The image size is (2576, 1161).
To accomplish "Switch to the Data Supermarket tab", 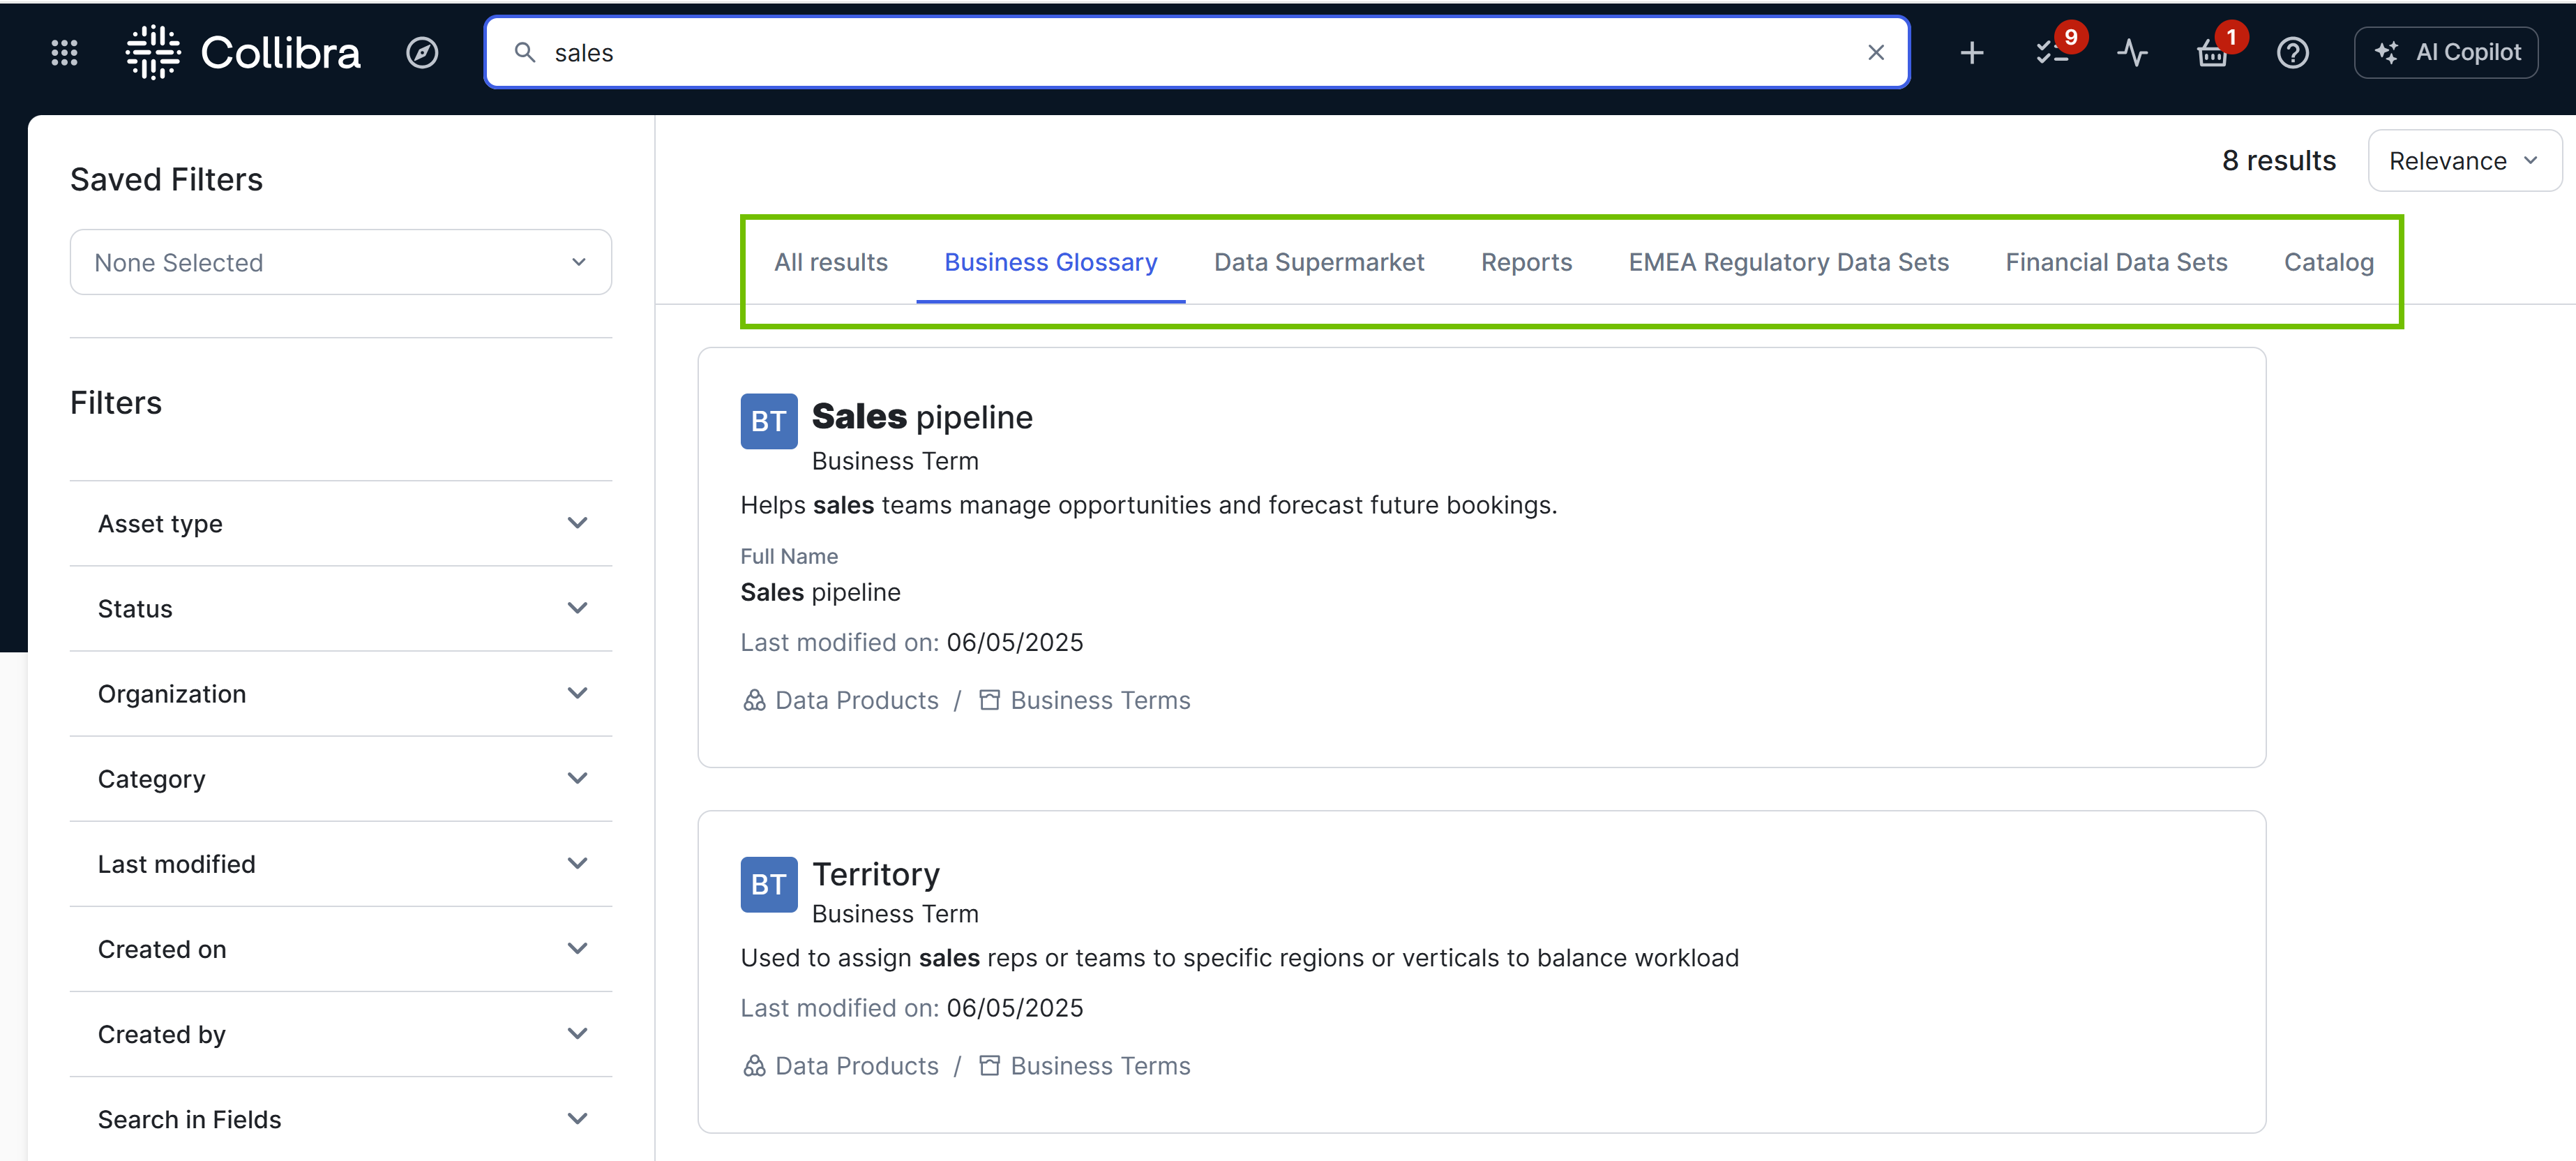I will tap(1319, 262).
